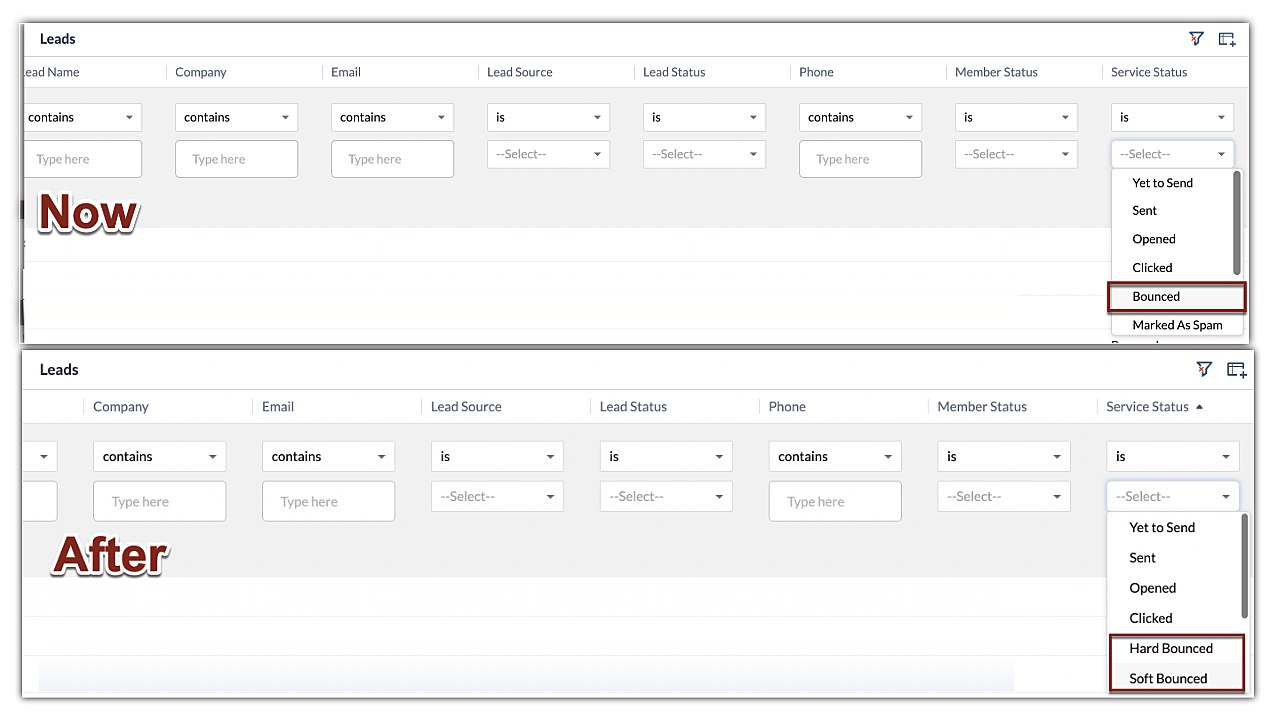Expand Lead Source --Select-- dropdown in the Now panel

click(547, 155)
